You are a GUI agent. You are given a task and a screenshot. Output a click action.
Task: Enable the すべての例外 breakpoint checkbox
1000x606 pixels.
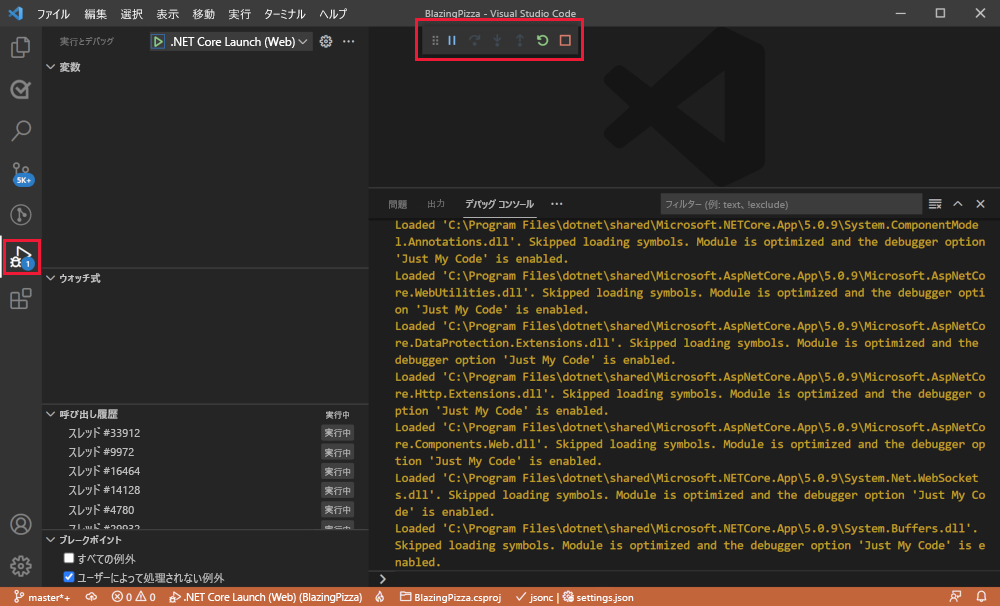coord(68,556)
